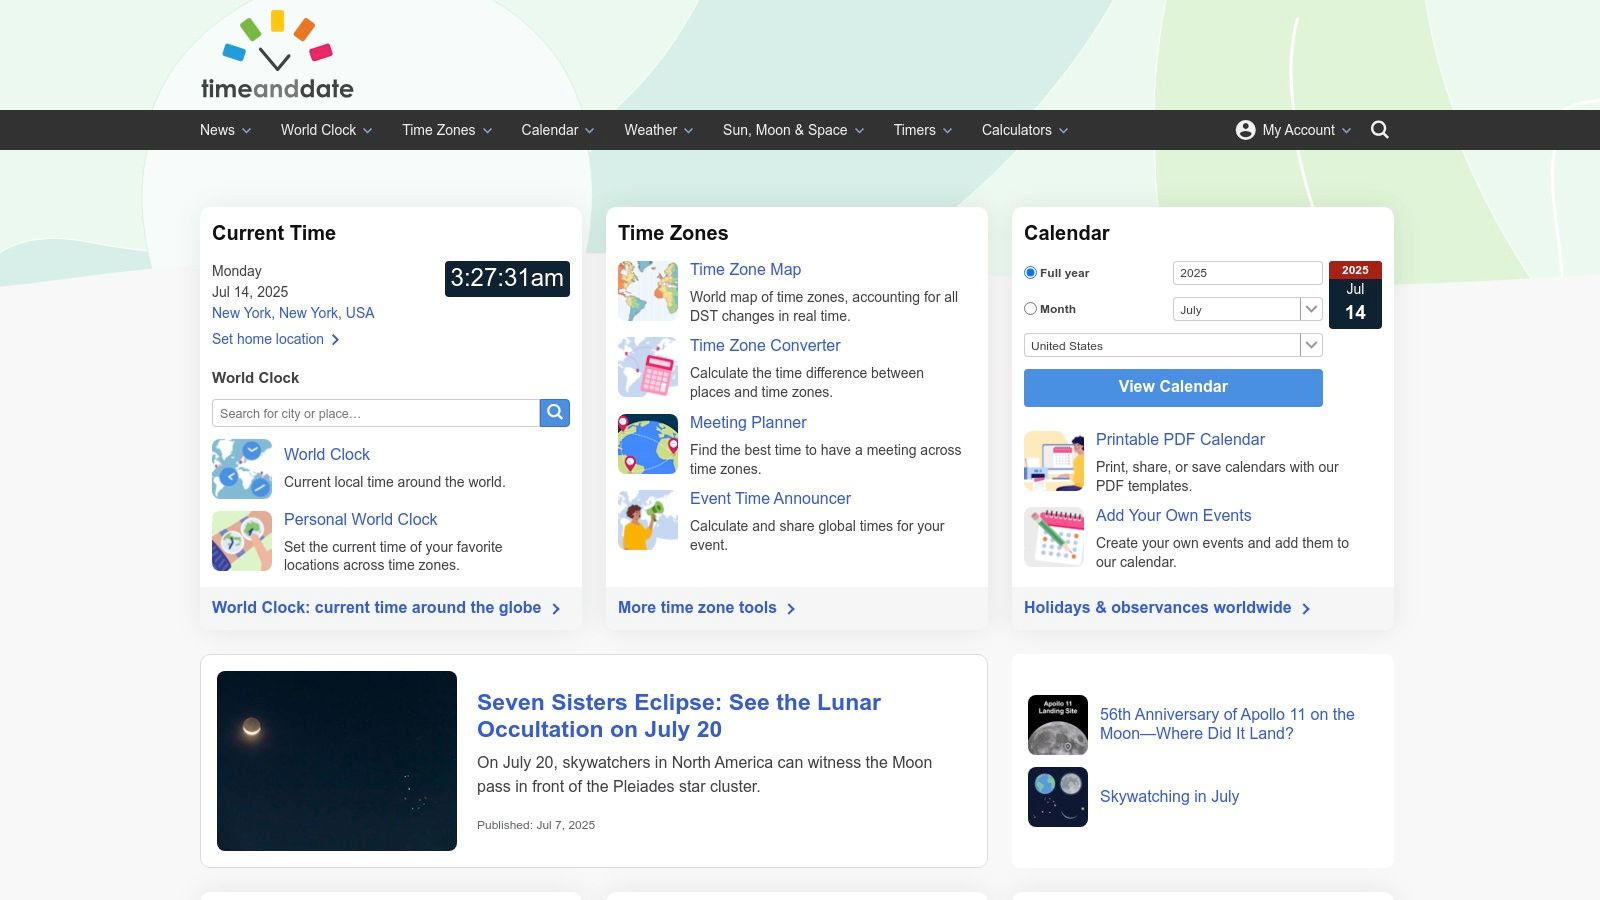Click the Search for city or place field
The image size is (1600, 900).
tap(376, 413)
